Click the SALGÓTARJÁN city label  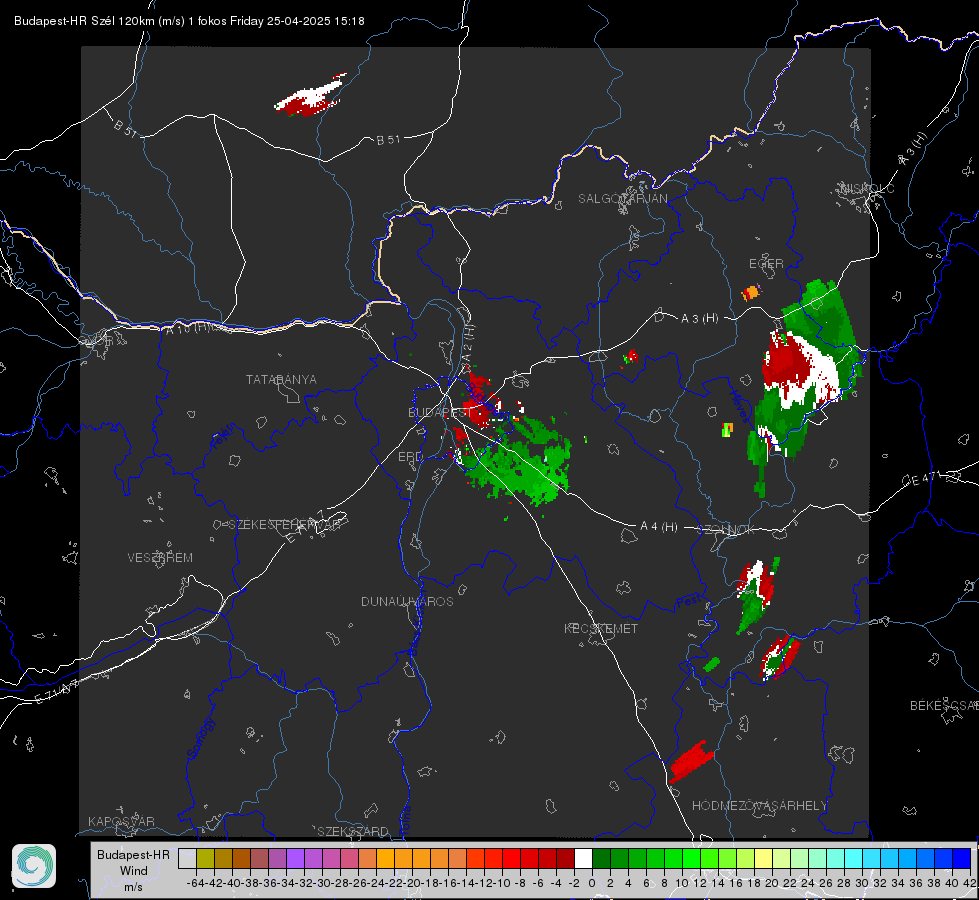pyautogui.click(x=622, y=199)
